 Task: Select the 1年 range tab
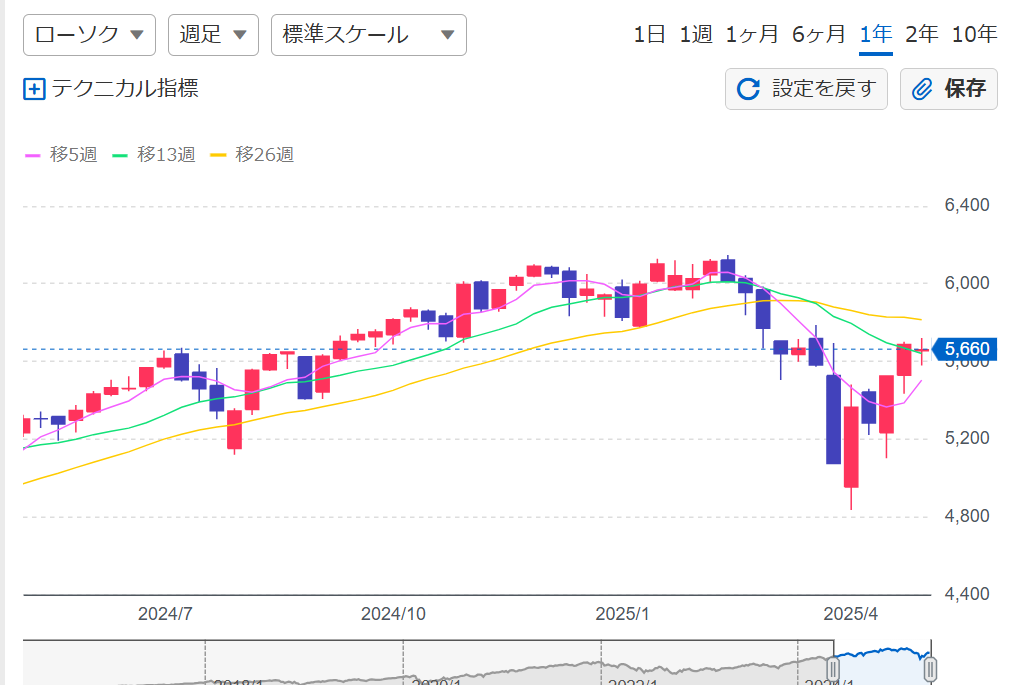pyautogui.click(x=876, y=34)
